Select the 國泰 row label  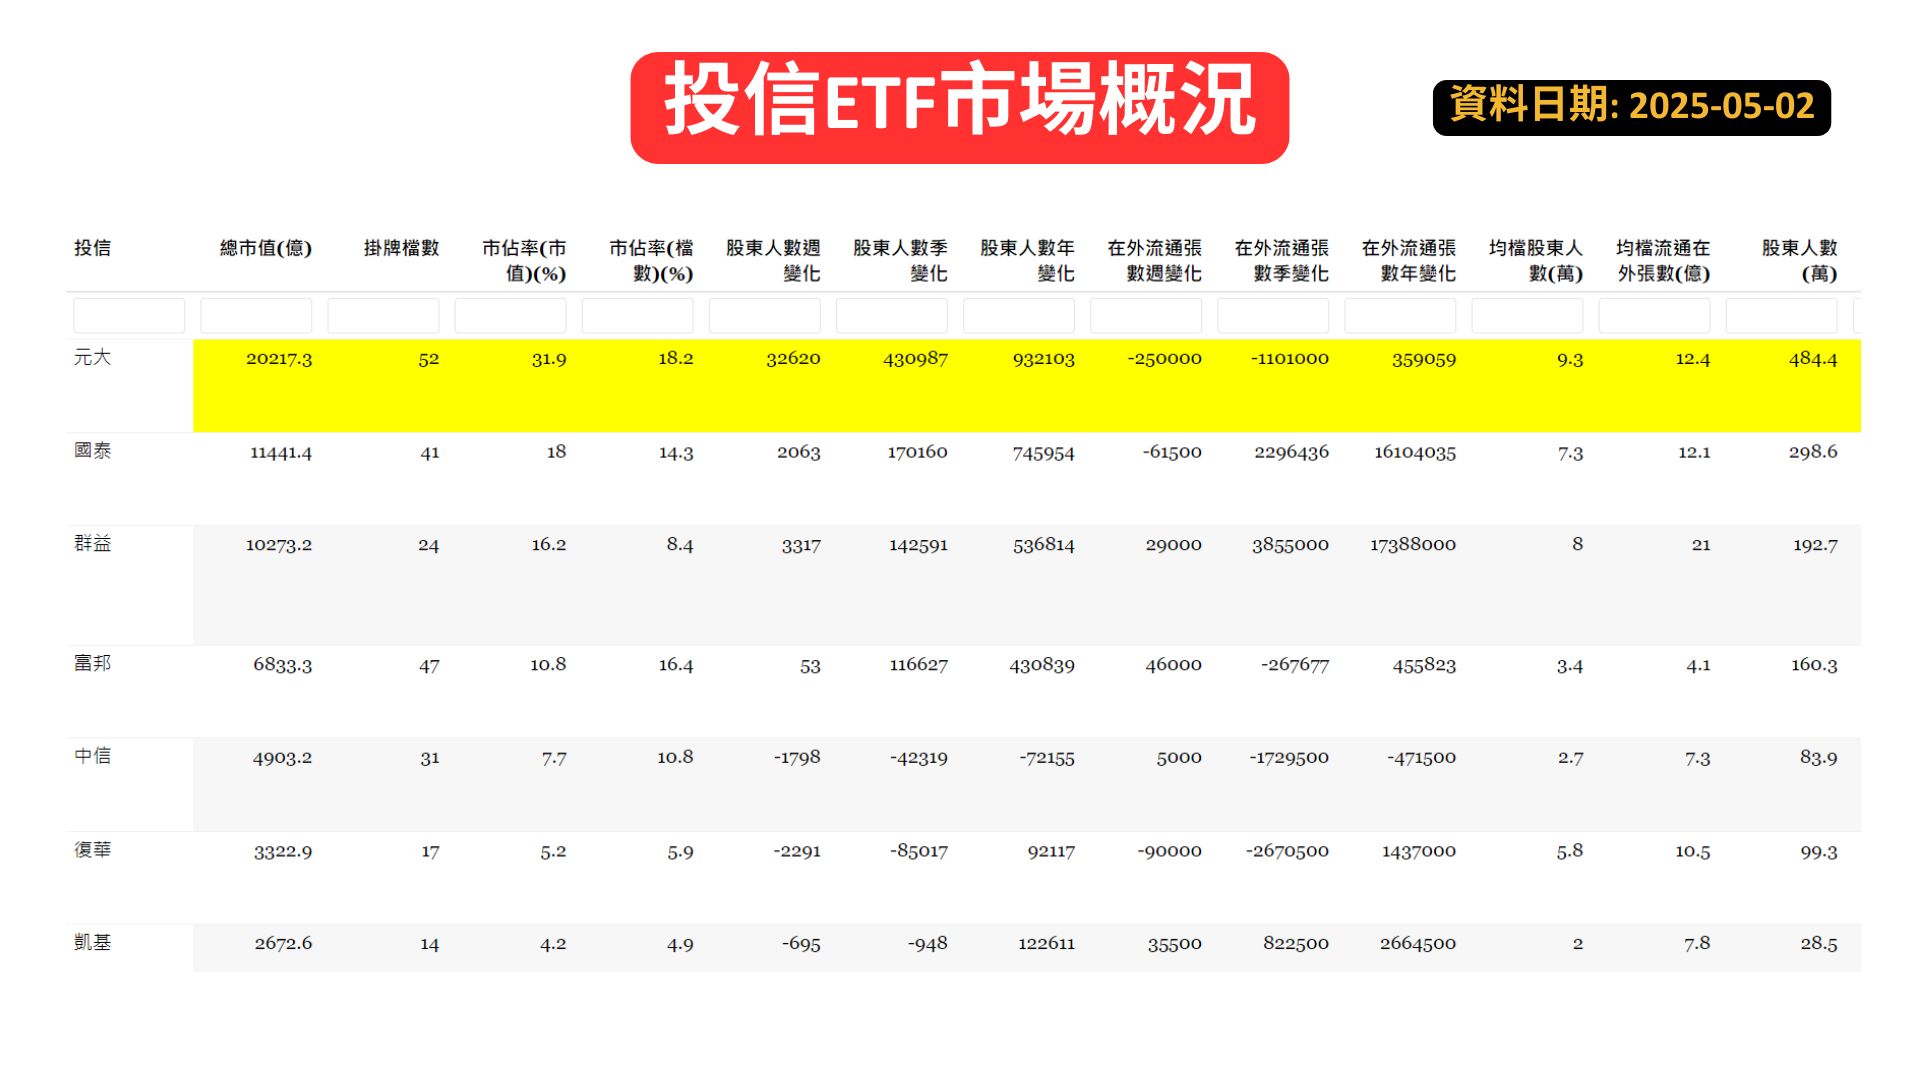tap(92, 451)
